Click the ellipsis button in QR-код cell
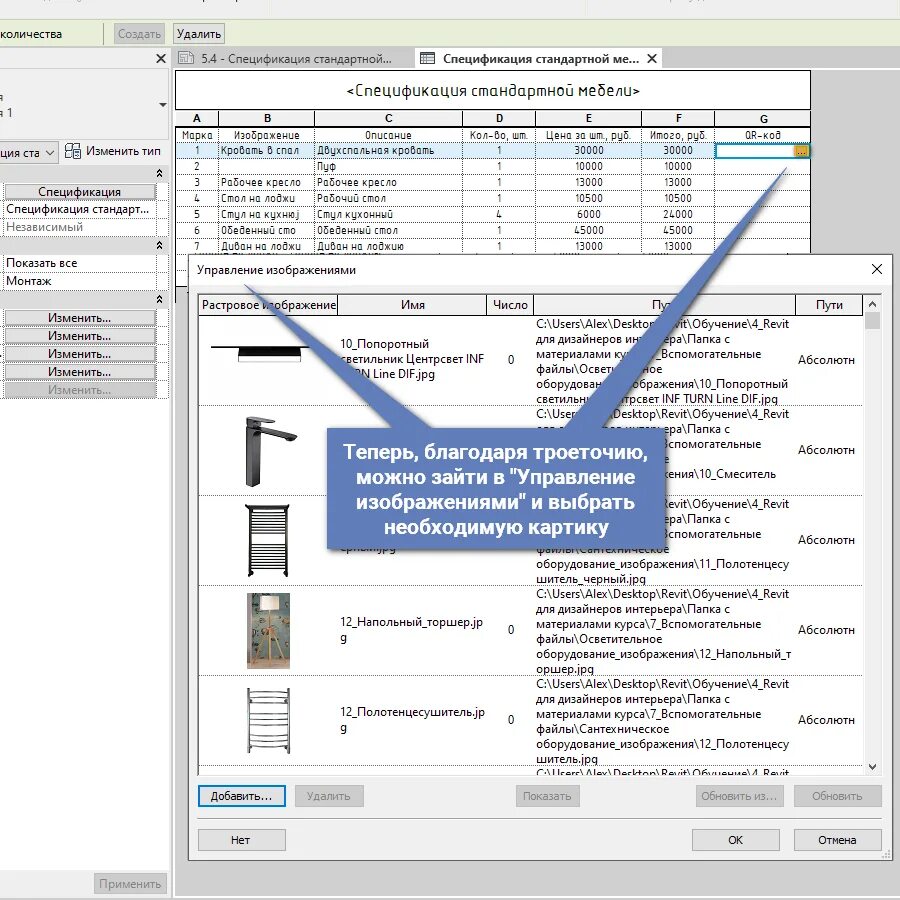 pyautogui.click(x=801, y=151)
